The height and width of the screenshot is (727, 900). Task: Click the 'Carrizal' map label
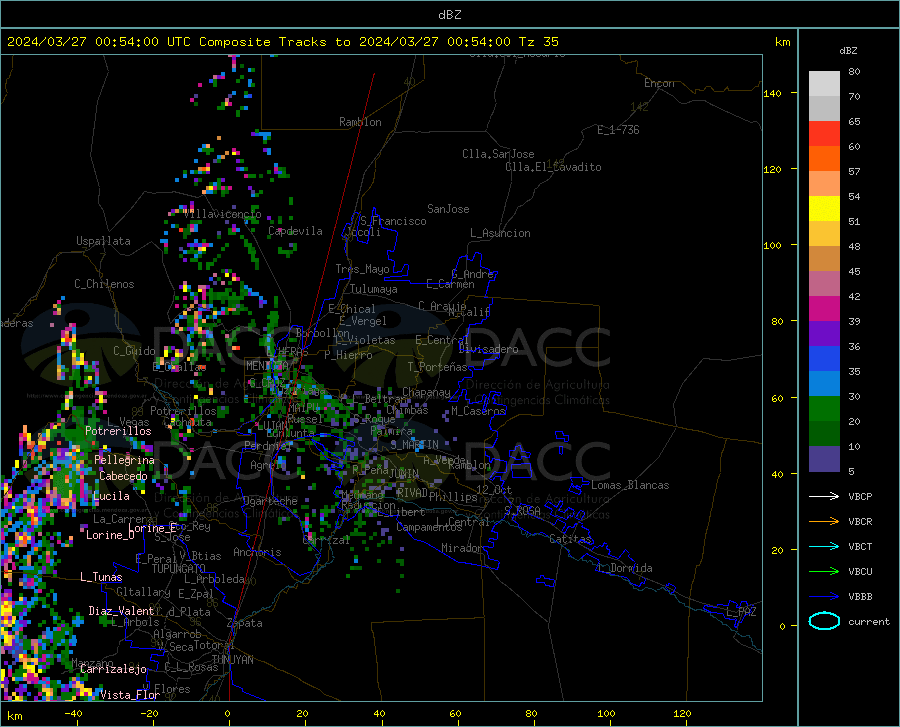point(325,540)
